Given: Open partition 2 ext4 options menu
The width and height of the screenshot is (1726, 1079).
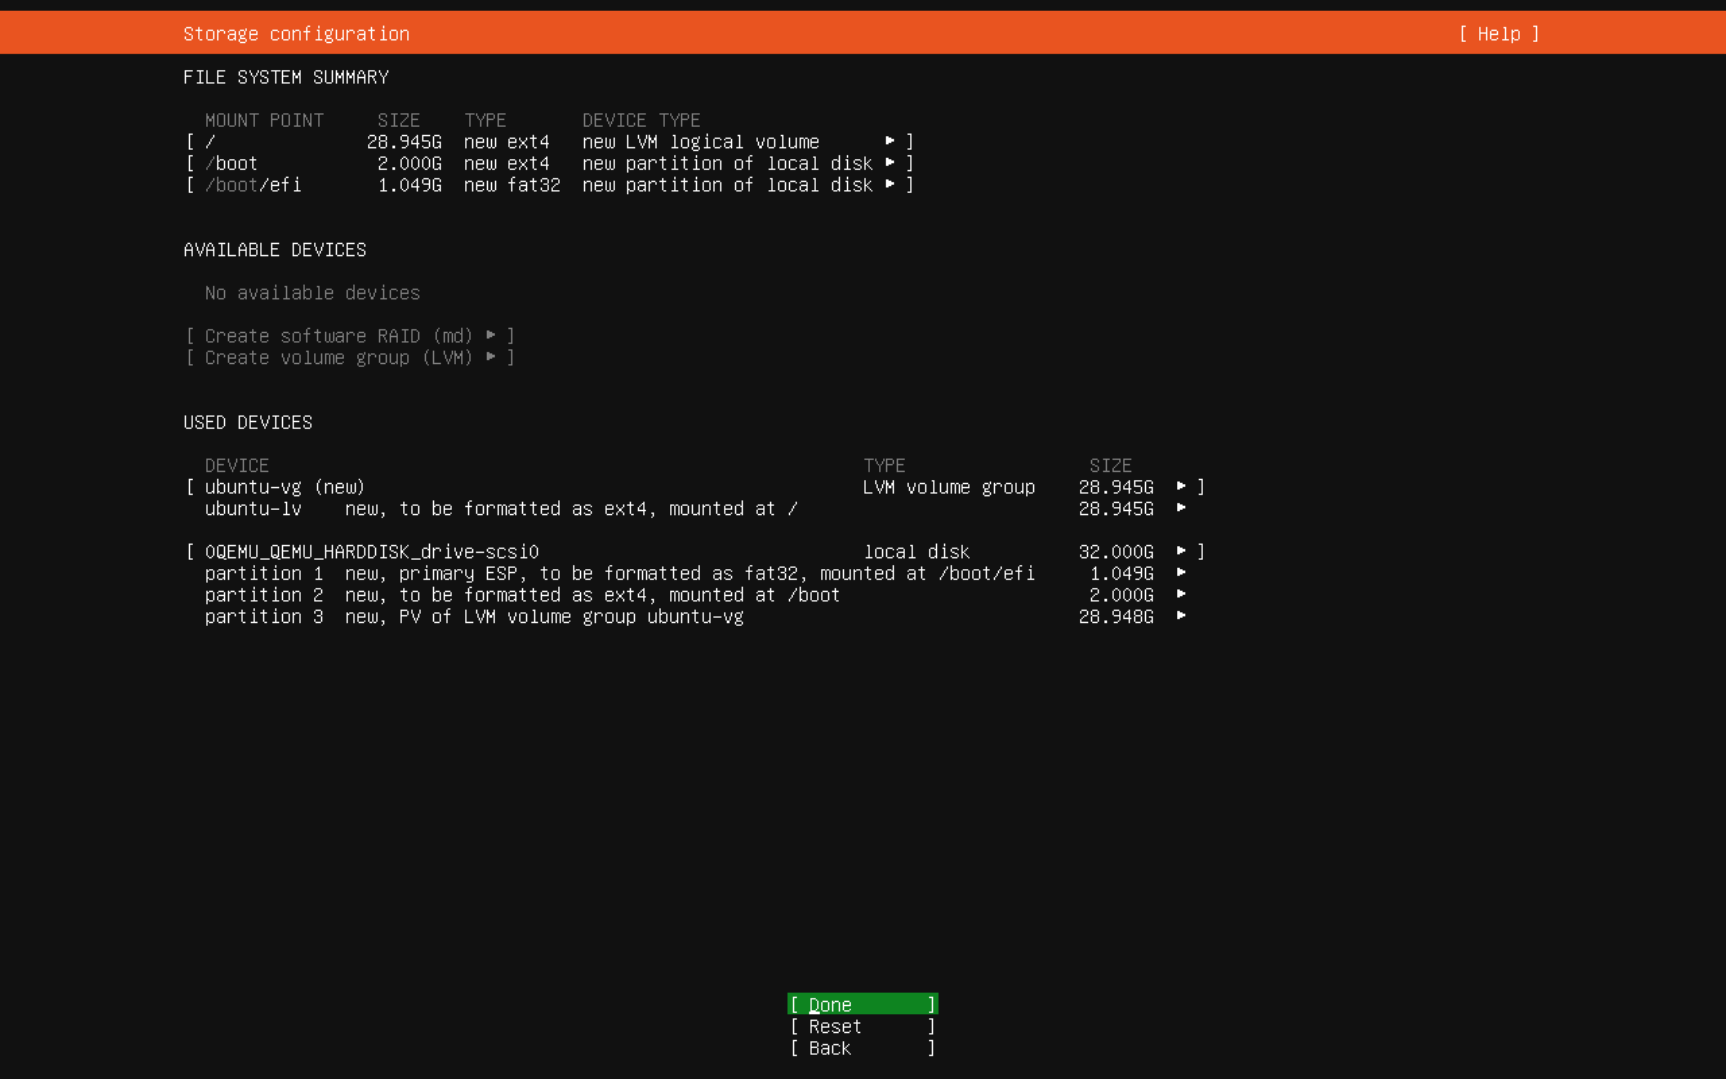Looking at the screenshot, I should 1183,595.
